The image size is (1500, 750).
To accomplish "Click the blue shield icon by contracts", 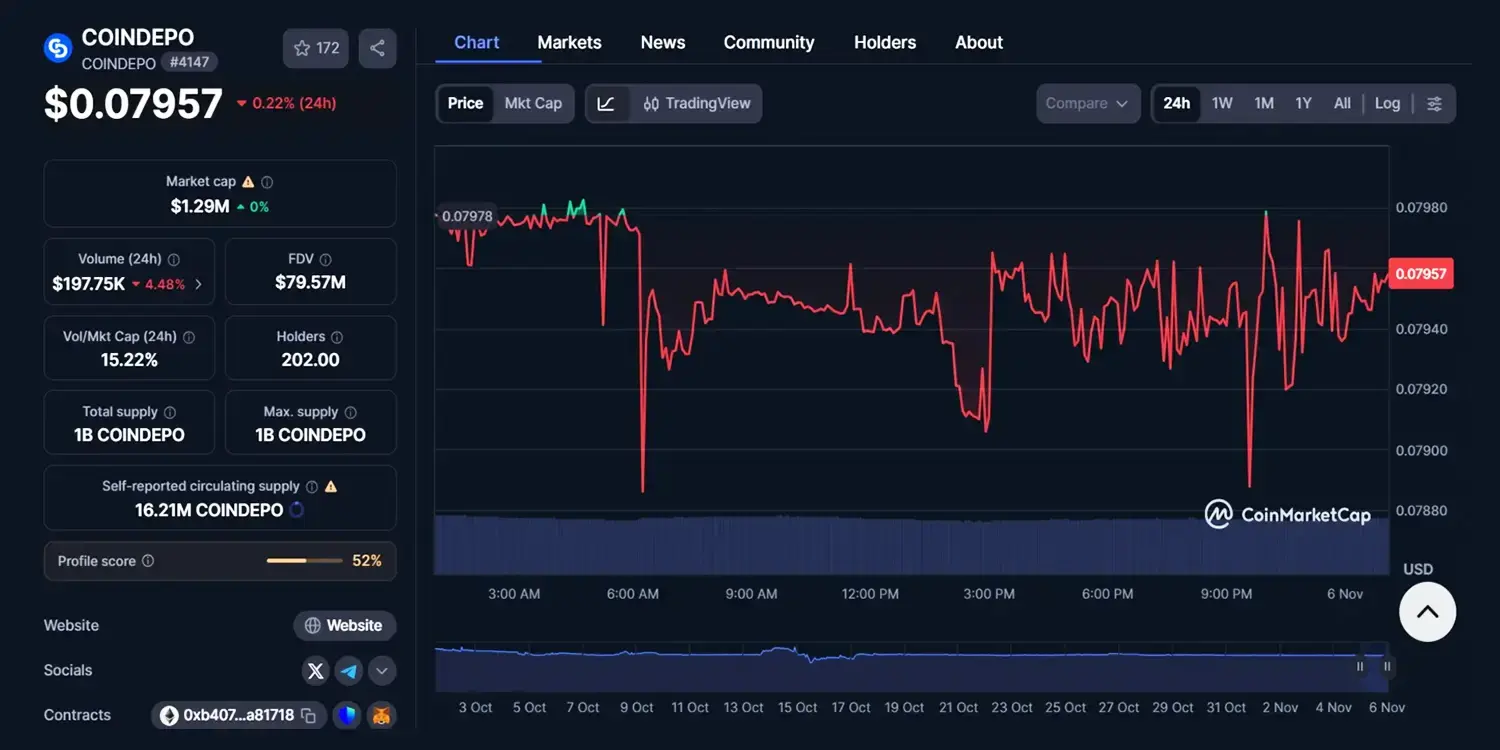I will click(346, 716).
